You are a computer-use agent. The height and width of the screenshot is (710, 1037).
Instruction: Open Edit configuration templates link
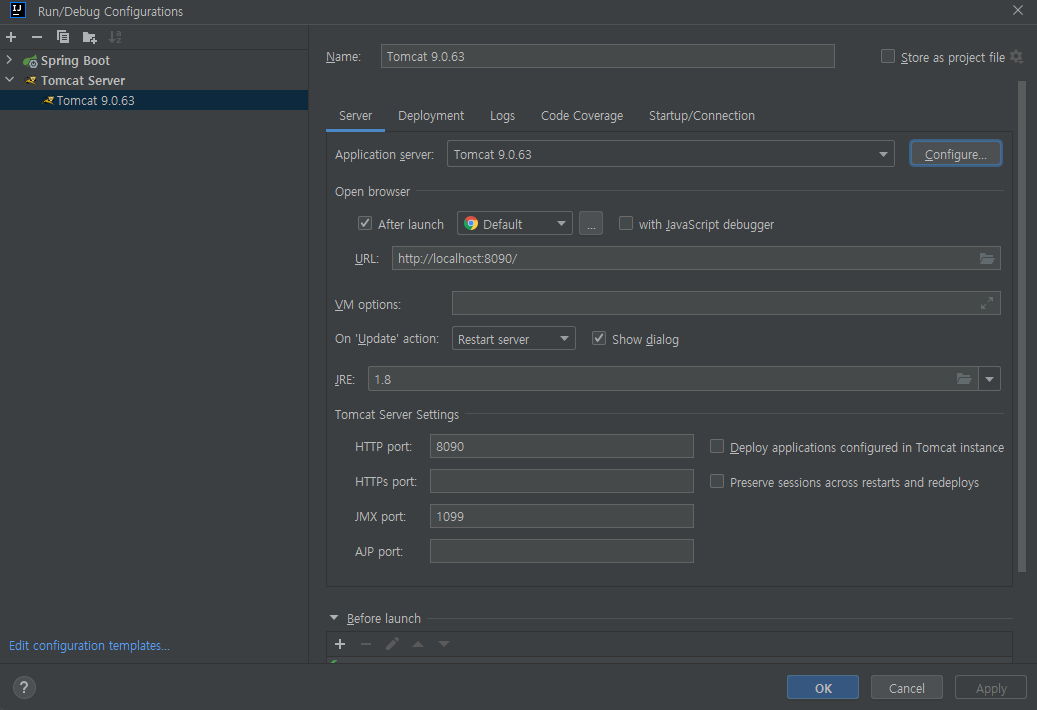[x=89, y=645]
